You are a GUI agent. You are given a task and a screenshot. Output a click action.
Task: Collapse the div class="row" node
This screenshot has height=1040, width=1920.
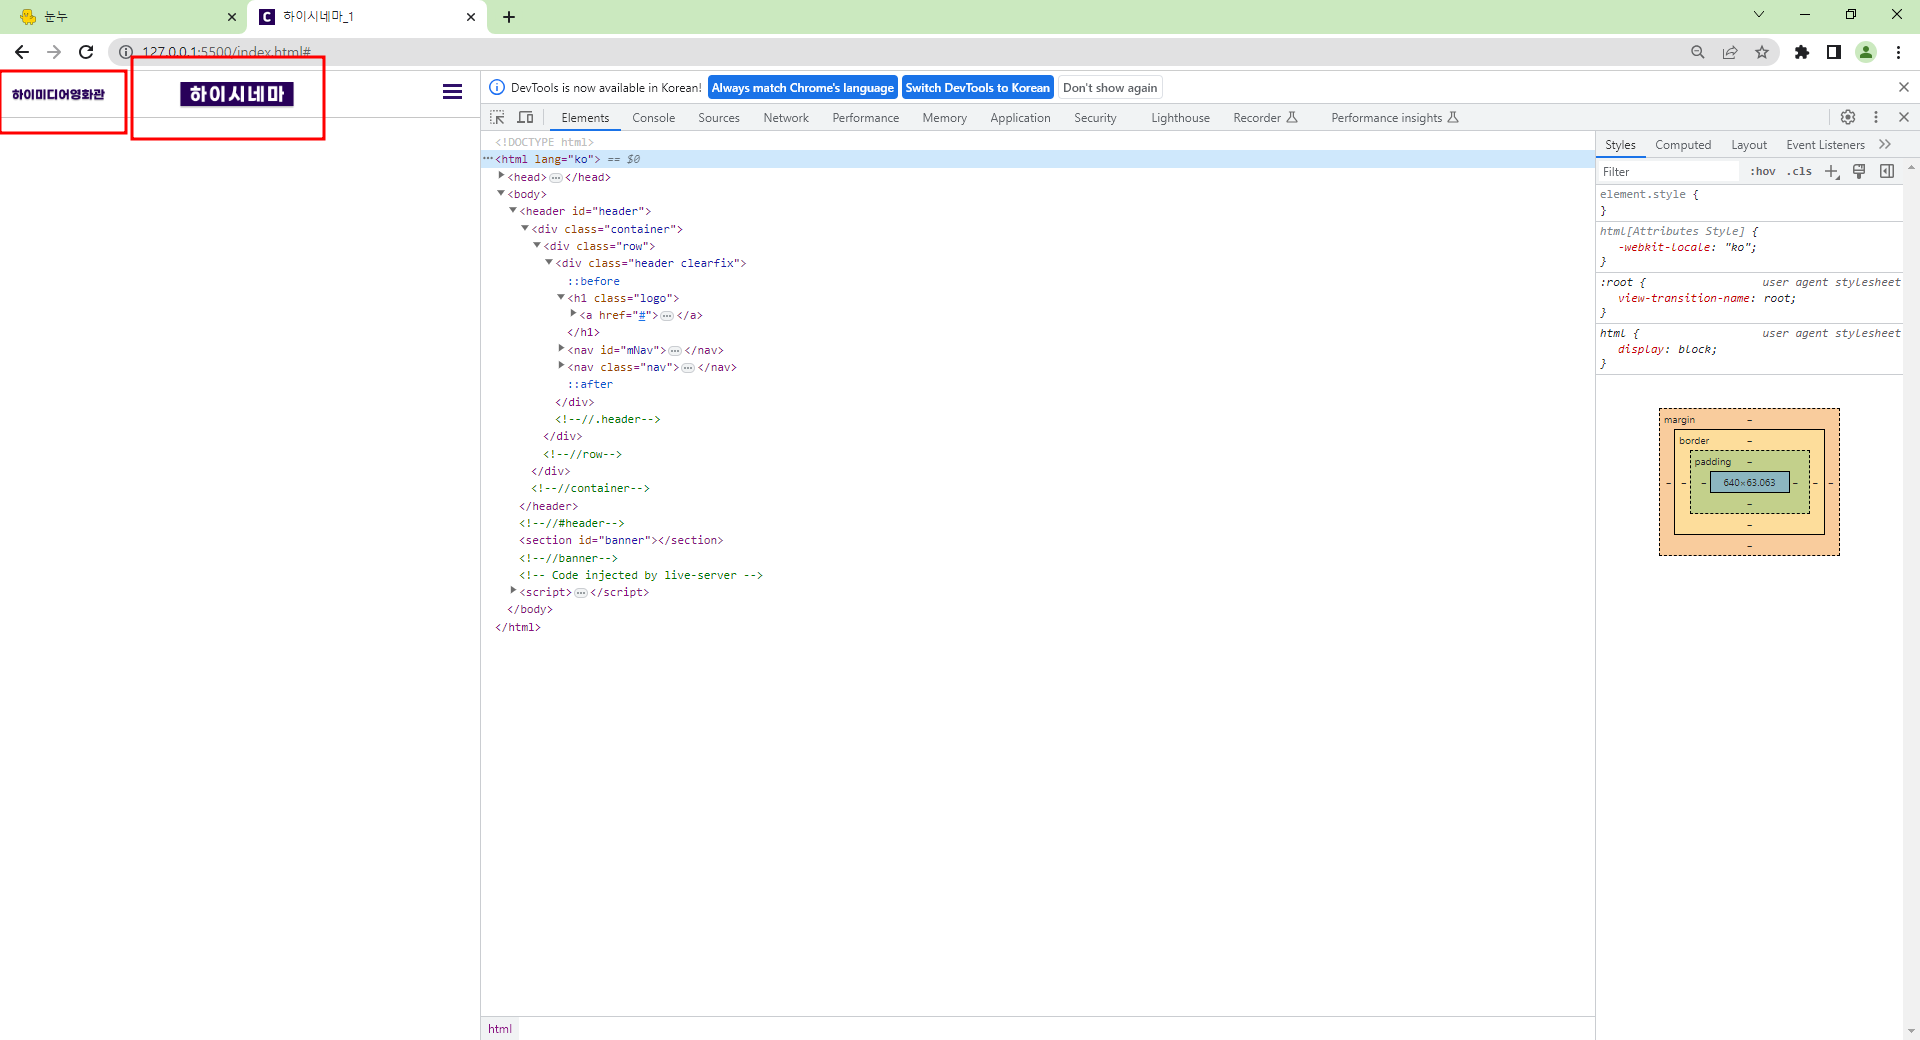(537, 245)
